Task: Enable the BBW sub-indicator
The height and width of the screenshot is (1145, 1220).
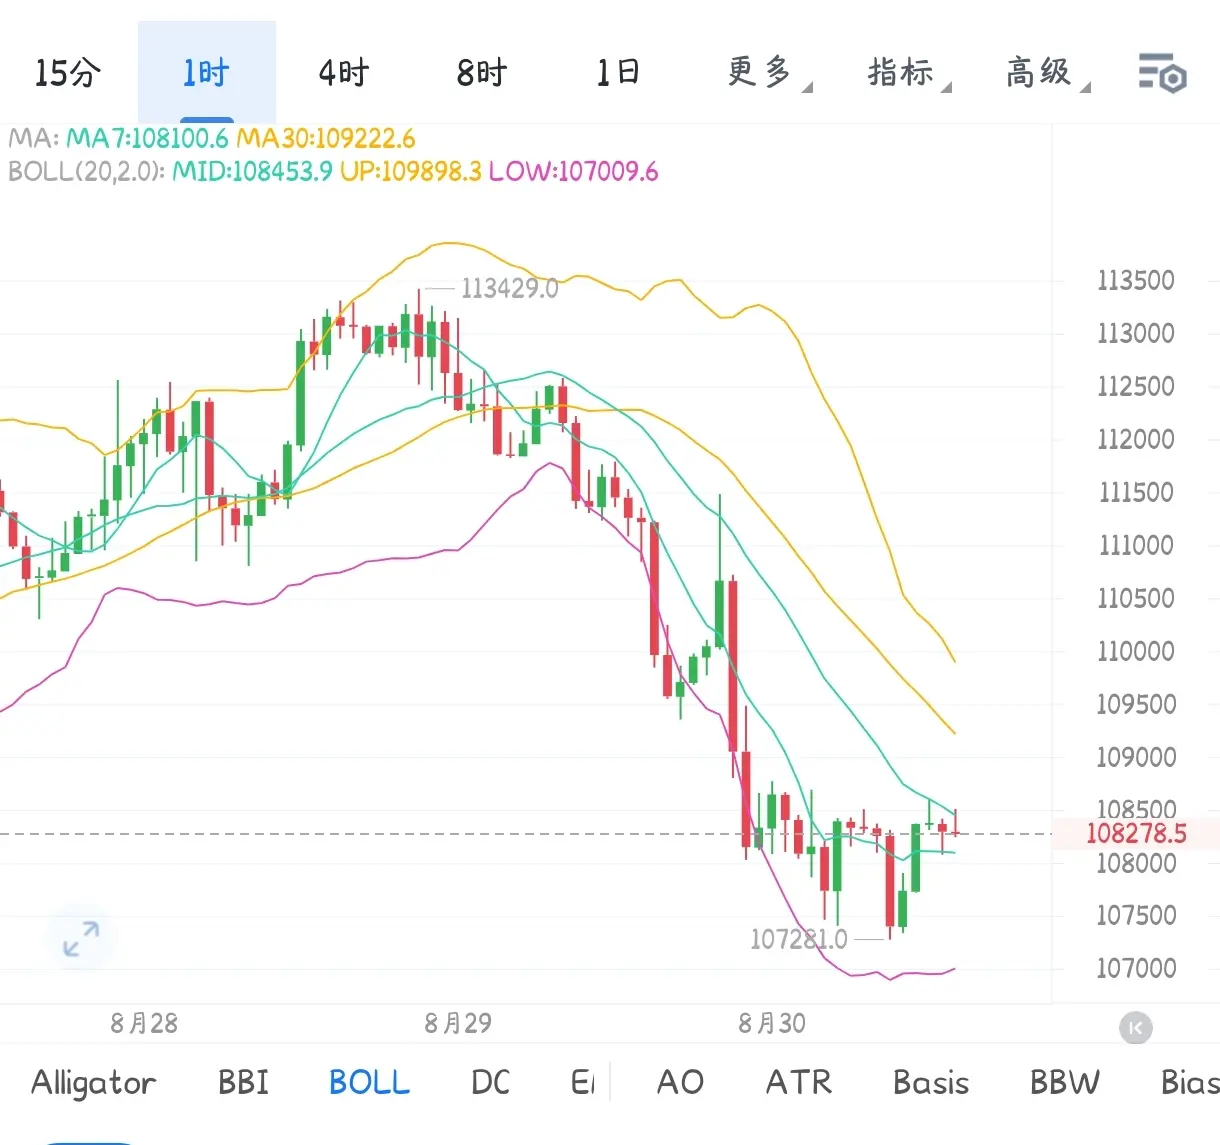Action: [1064, 1082]
